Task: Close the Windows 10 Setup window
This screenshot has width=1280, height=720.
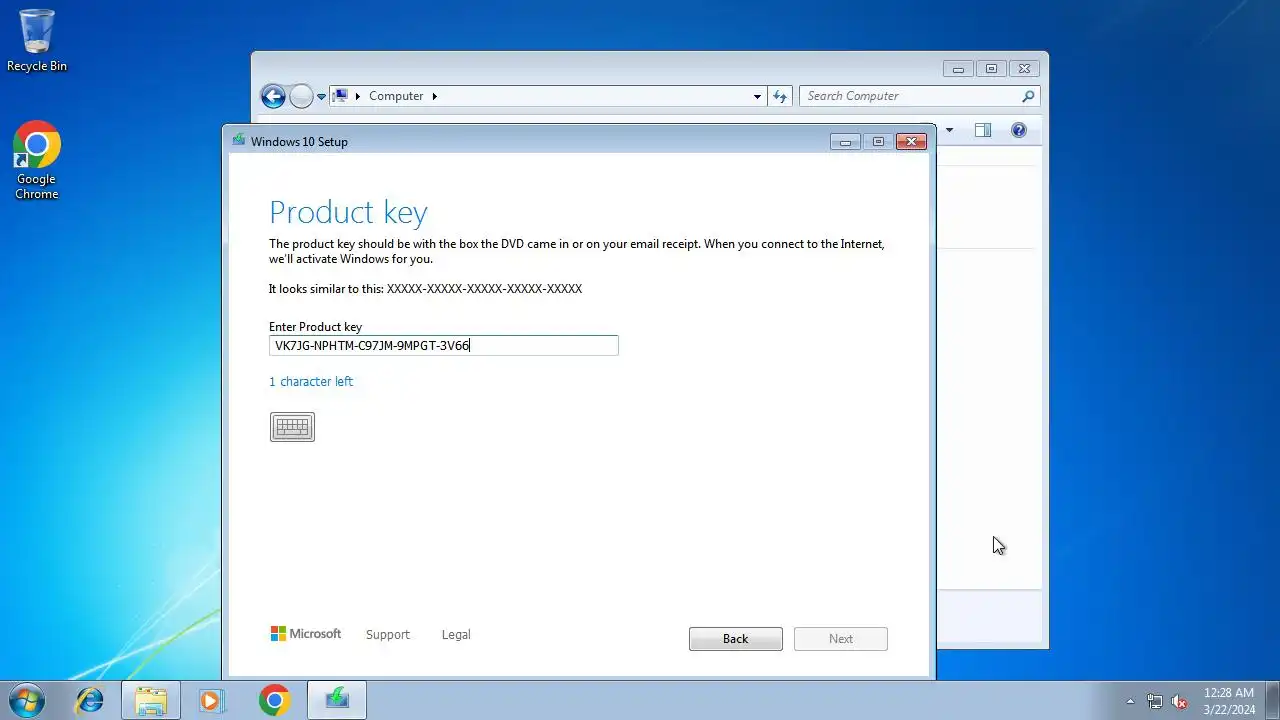Action: click(911, 142)
